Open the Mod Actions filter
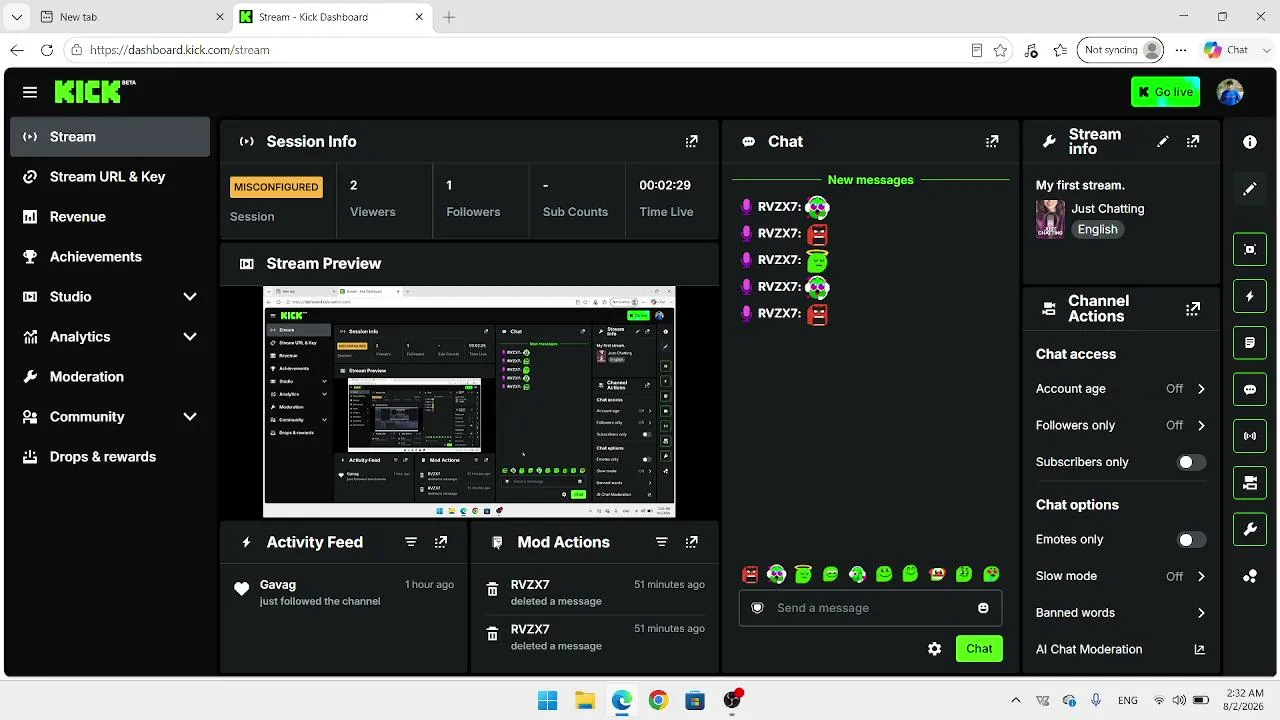Viewport: 1280px width, 720px height. point(661,542)
